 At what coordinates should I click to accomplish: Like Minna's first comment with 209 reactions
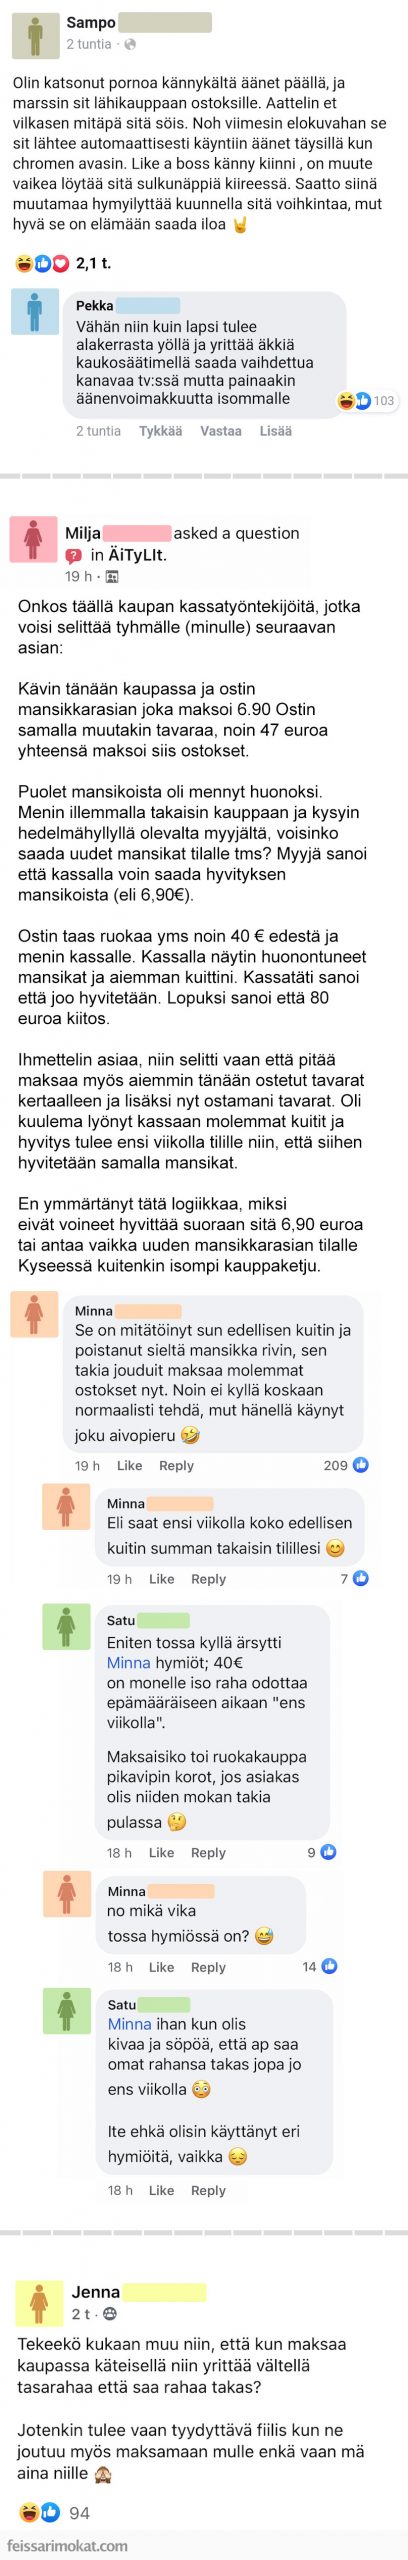coord(129,1466)
